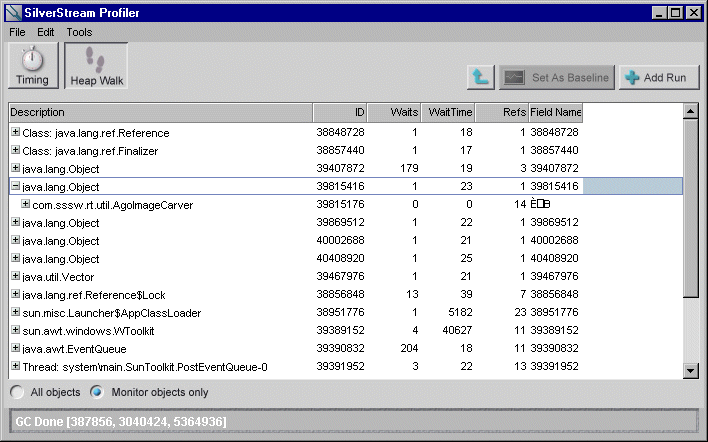Image resolution: width=708 pixels, height=442 pixels.
Task: Click ID cell 38951776
Action: 340,312
